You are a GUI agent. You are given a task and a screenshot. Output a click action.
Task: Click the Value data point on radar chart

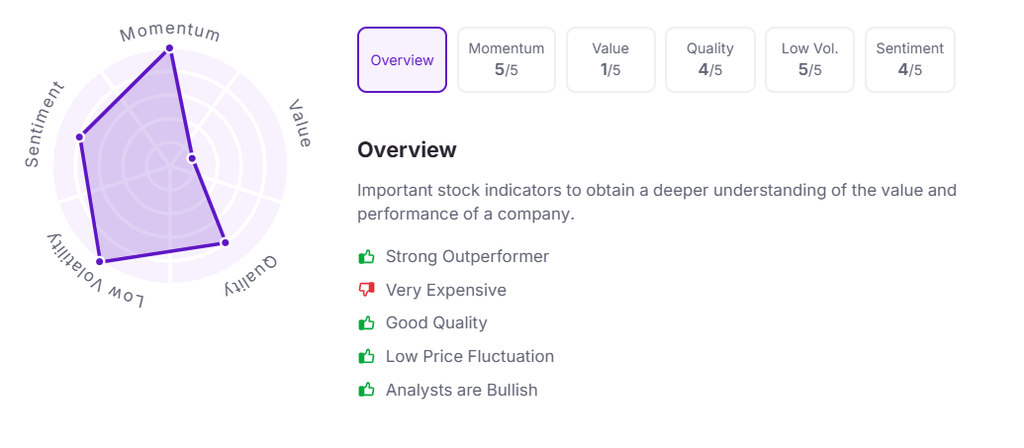click(192, 159)
